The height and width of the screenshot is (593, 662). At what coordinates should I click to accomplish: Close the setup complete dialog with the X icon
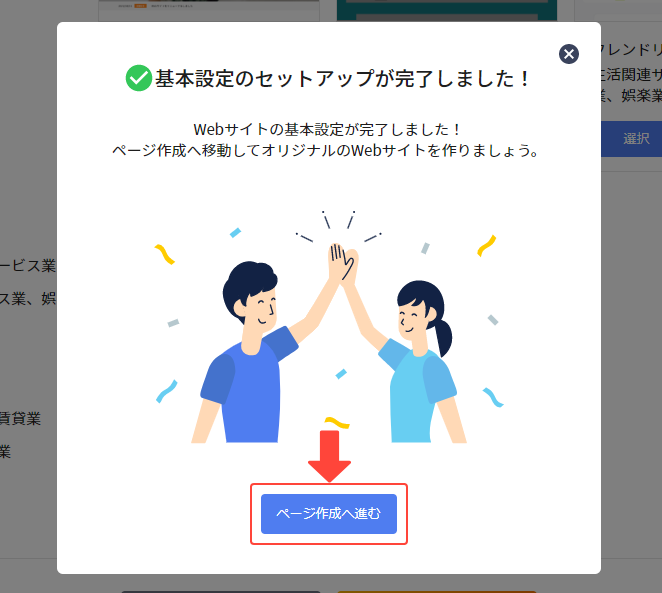click(569, 54)
